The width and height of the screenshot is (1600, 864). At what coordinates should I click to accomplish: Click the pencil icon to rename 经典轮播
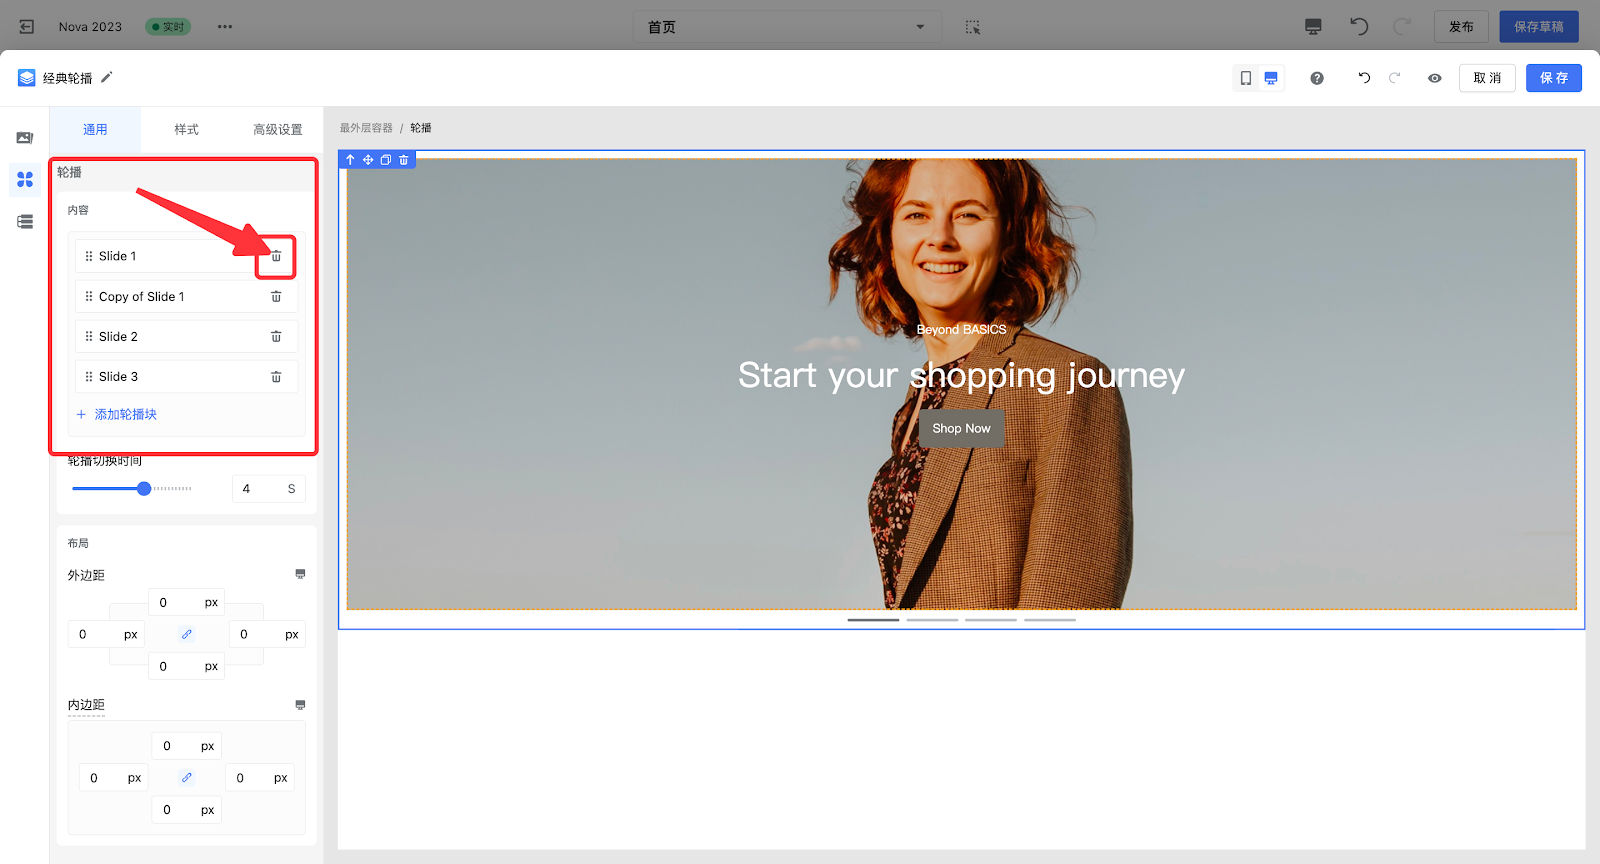point(107,77)
